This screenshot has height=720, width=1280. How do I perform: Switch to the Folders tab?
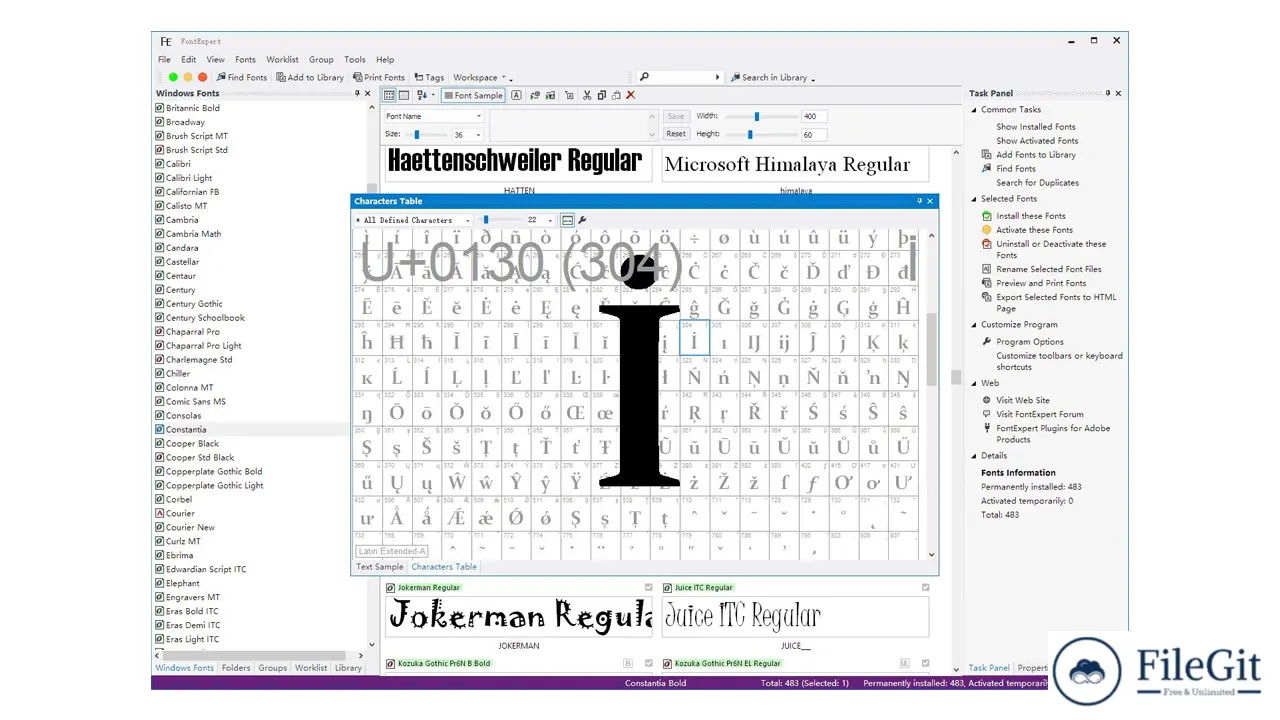pyautogui.click(x=236, y=668)
